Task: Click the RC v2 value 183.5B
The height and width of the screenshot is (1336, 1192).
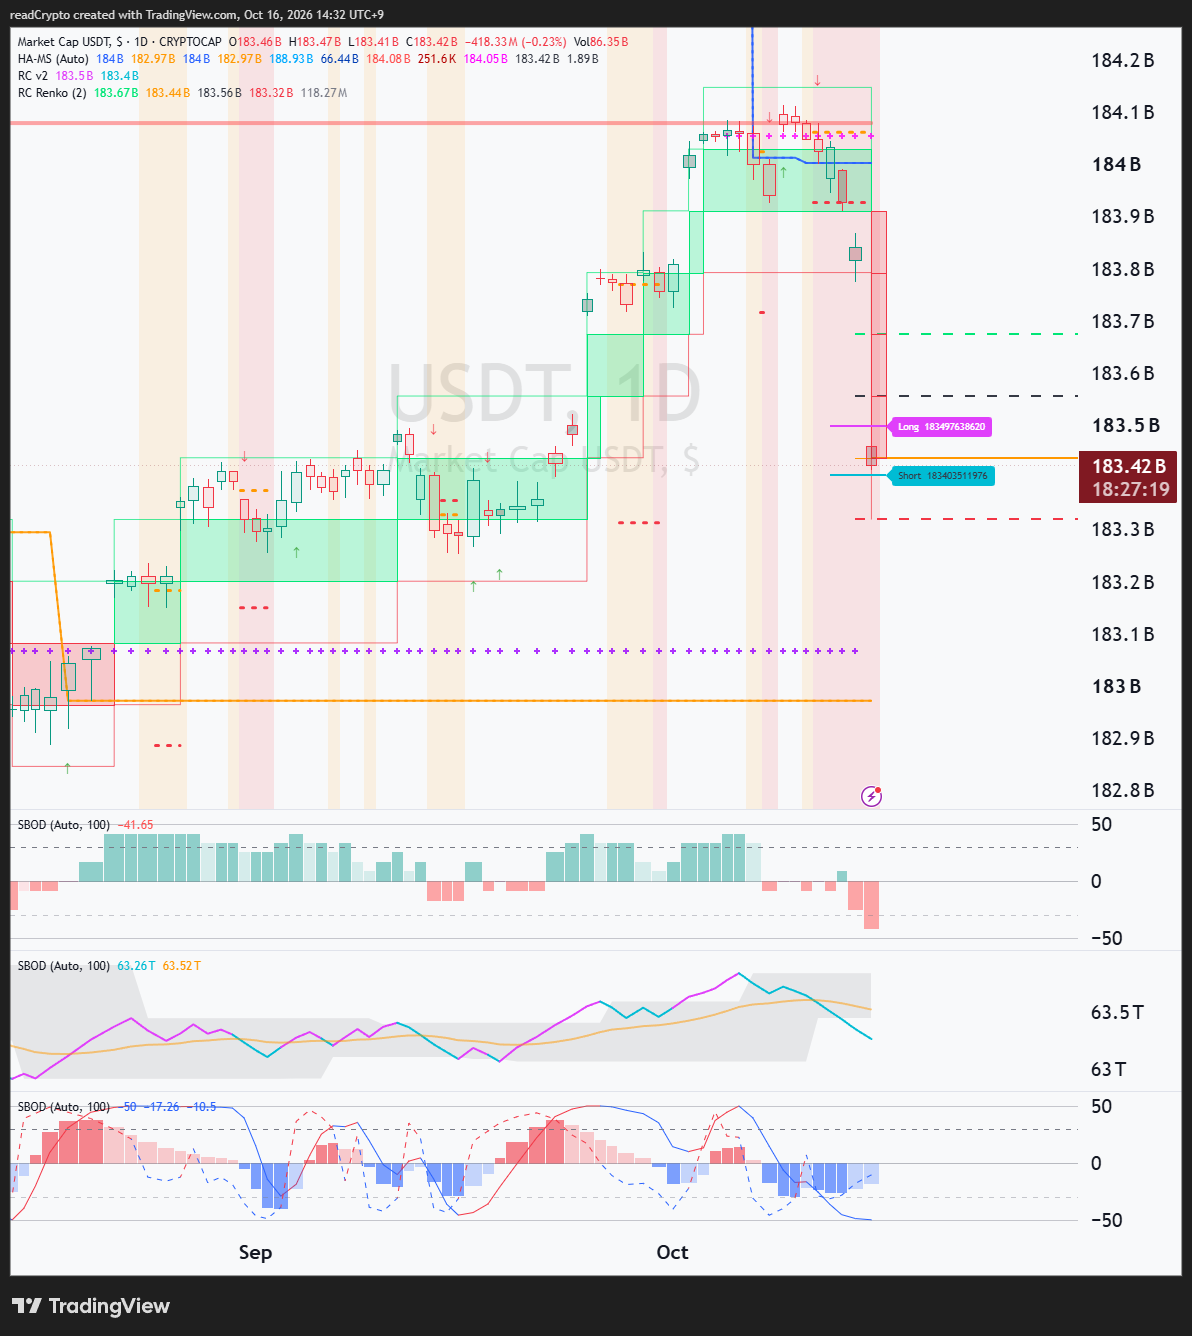Action: pos(74,76)
